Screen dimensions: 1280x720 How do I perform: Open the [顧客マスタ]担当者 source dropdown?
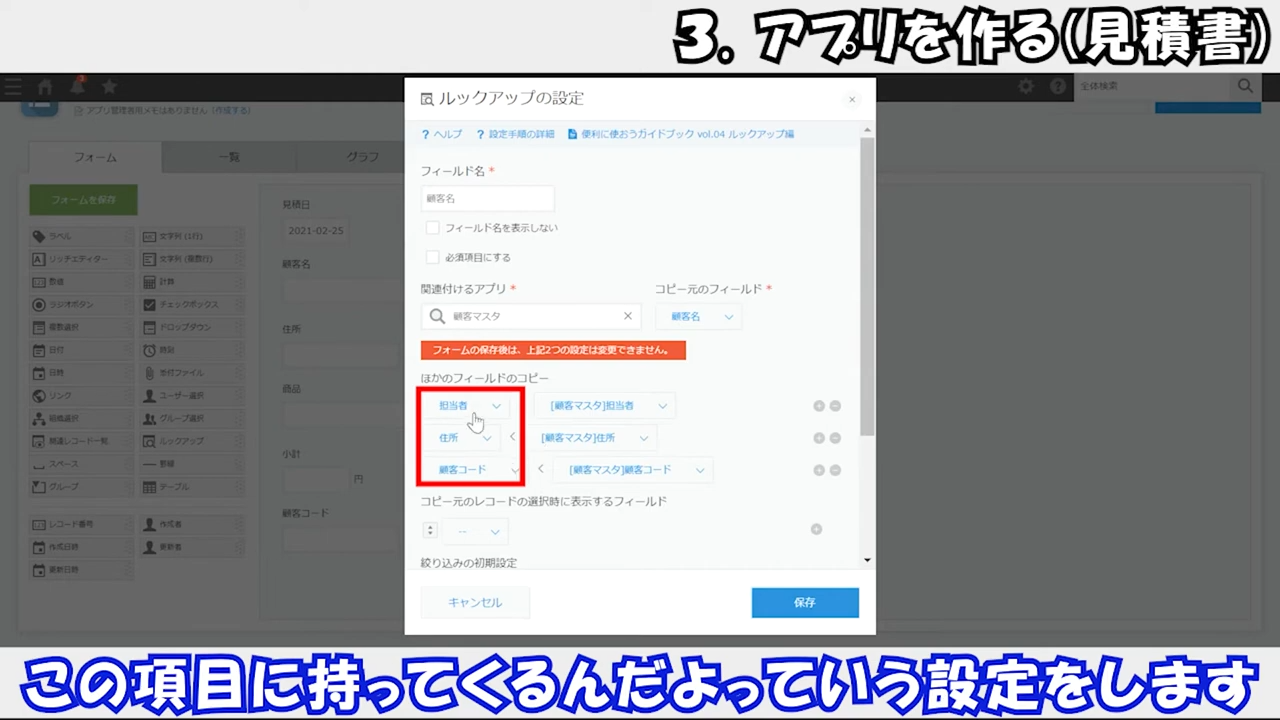point(605,406)
